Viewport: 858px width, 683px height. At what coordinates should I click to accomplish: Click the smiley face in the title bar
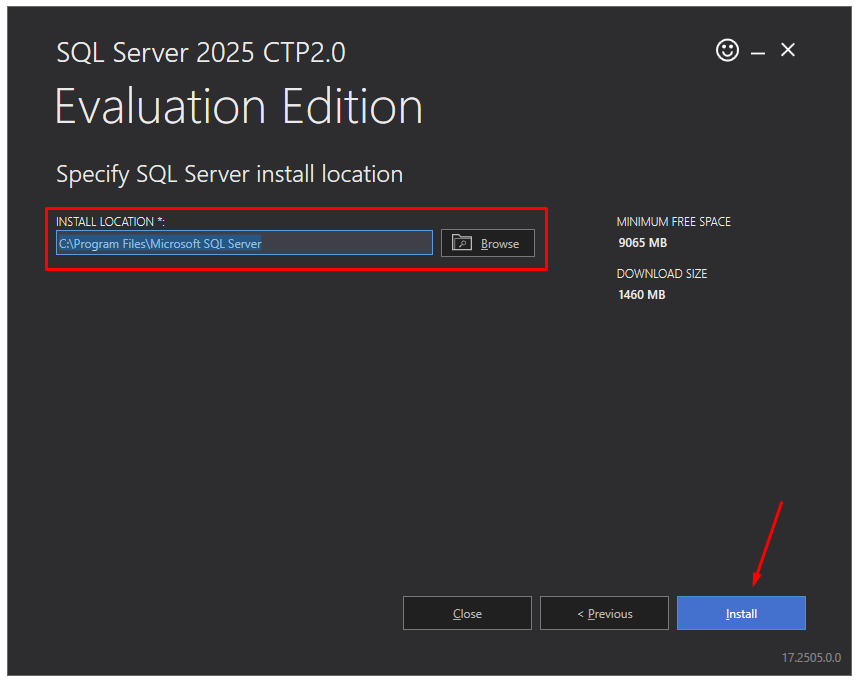(727, 50)
